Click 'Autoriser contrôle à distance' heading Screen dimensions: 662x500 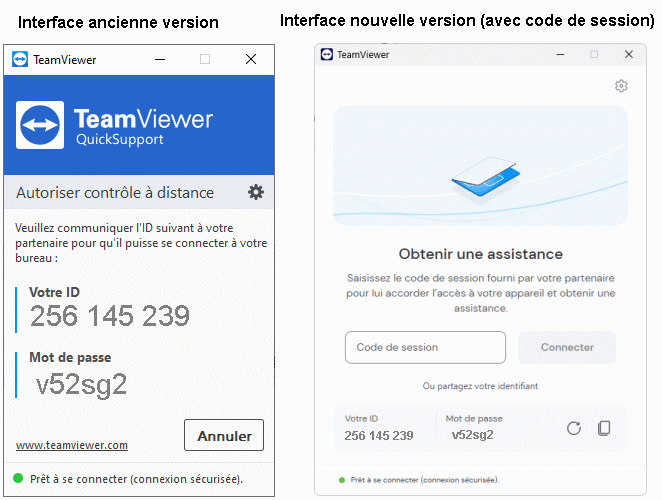(115, 193)
